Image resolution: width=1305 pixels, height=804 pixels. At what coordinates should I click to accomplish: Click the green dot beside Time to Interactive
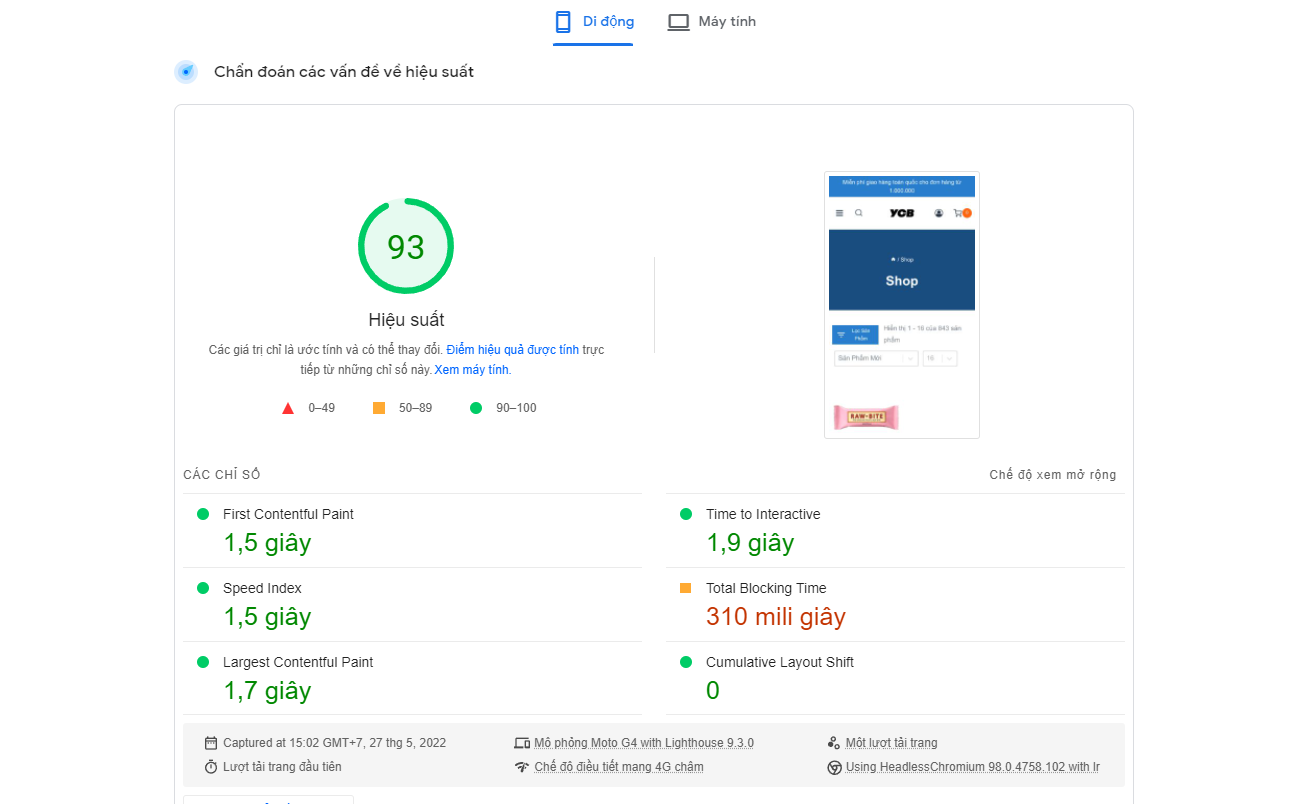pyautogui.click(x=686, y=514)
